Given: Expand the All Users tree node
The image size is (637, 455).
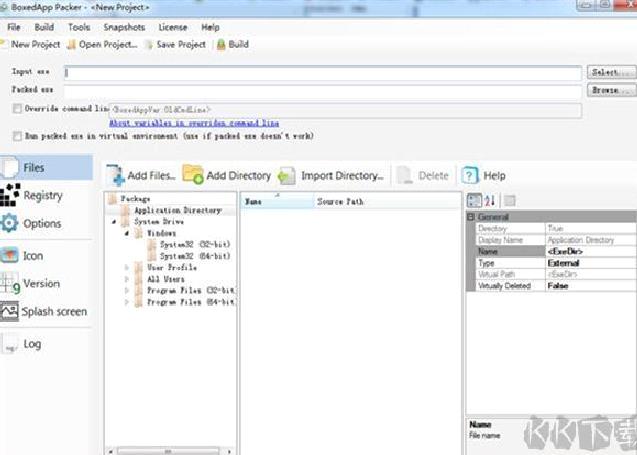Looking at the screenshot, I should point(127,279).
